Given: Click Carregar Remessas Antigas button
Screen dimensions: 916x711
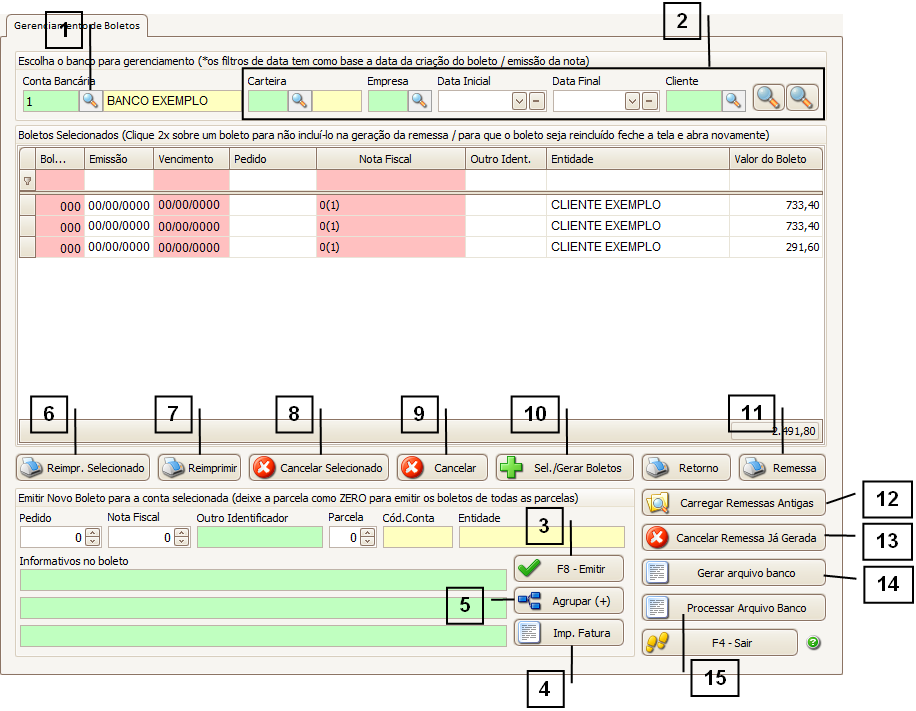Looking at the screenshot, I should [735, 502].
